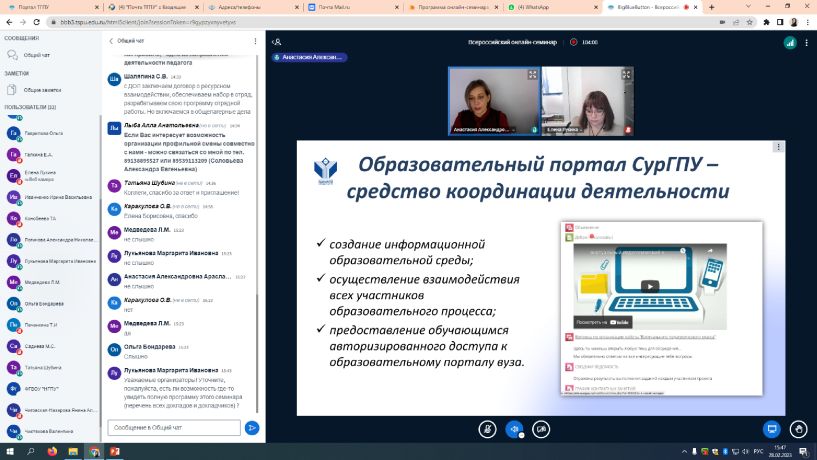Focus the 'Сообщение в Общий чат' input
Viewport: 817px width, 460px height.
point(174,428)
